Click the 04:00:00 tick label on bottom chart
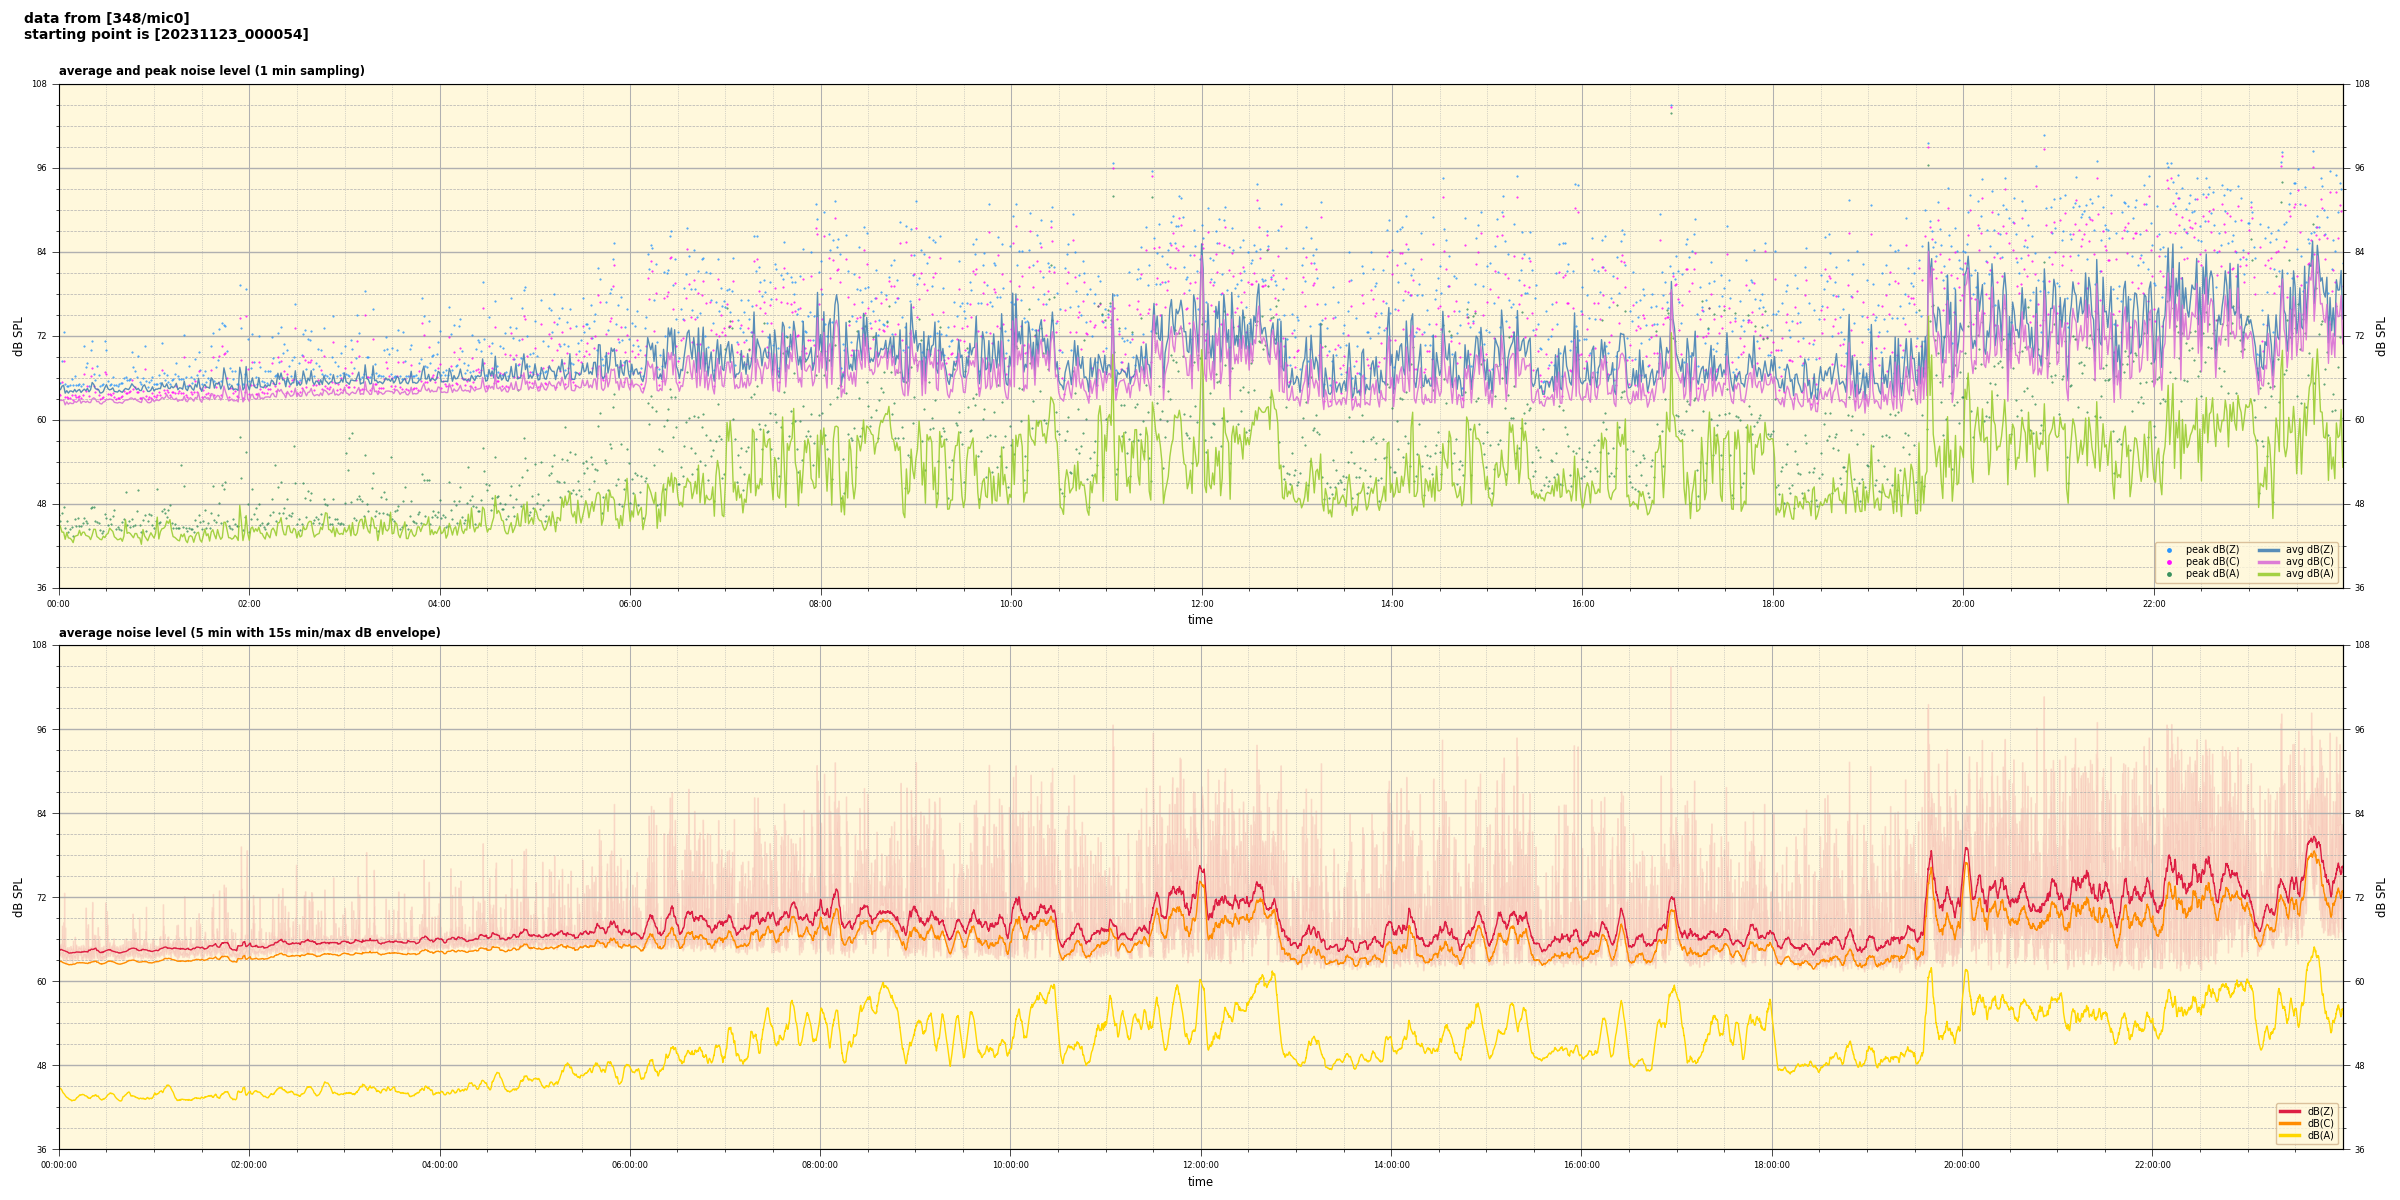 point(439,1165)
